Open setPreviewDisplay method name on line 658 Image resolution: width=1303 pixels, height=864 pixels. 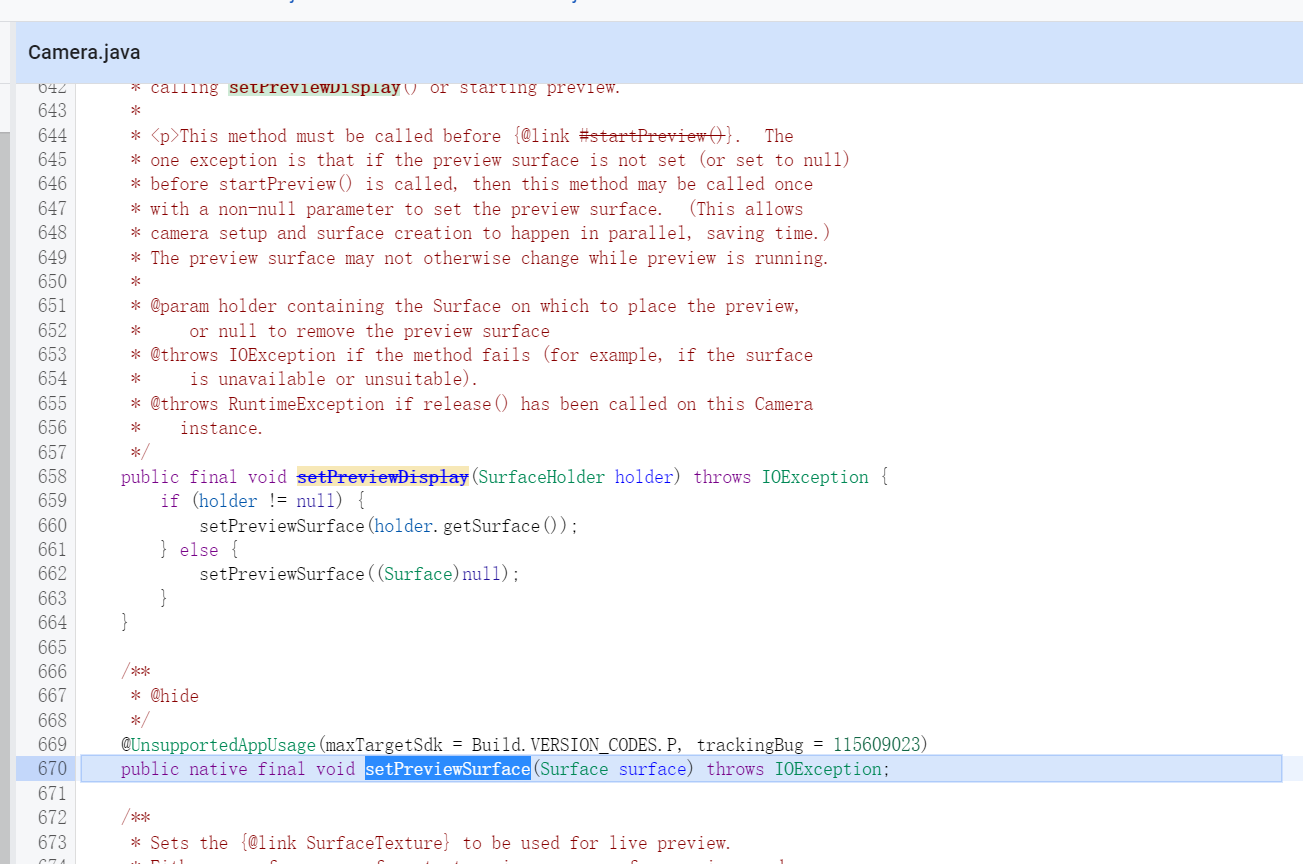click(383, 477)
